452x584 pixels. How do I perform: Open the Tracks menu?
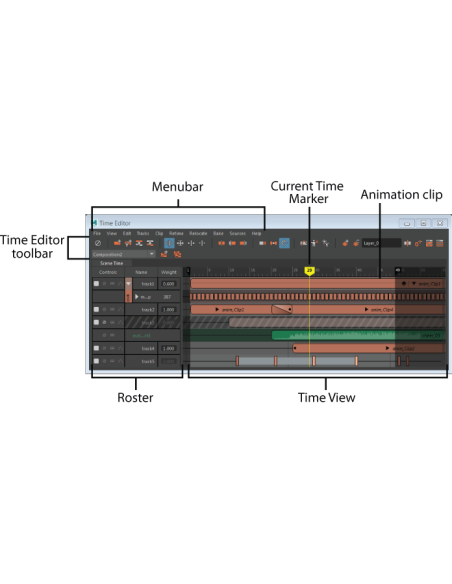pyautogui.click(x=143, y=233)
